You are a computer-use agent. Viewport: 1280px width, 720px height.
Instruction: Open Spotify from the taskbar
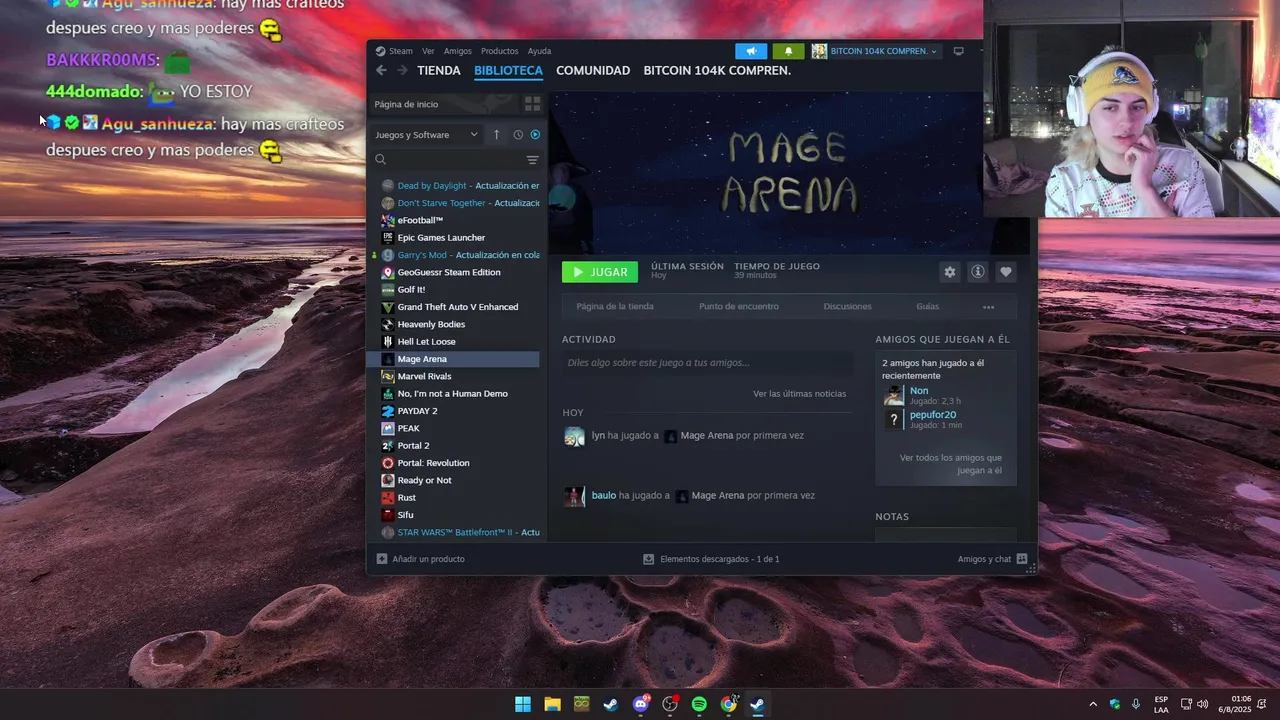(699, 704)
